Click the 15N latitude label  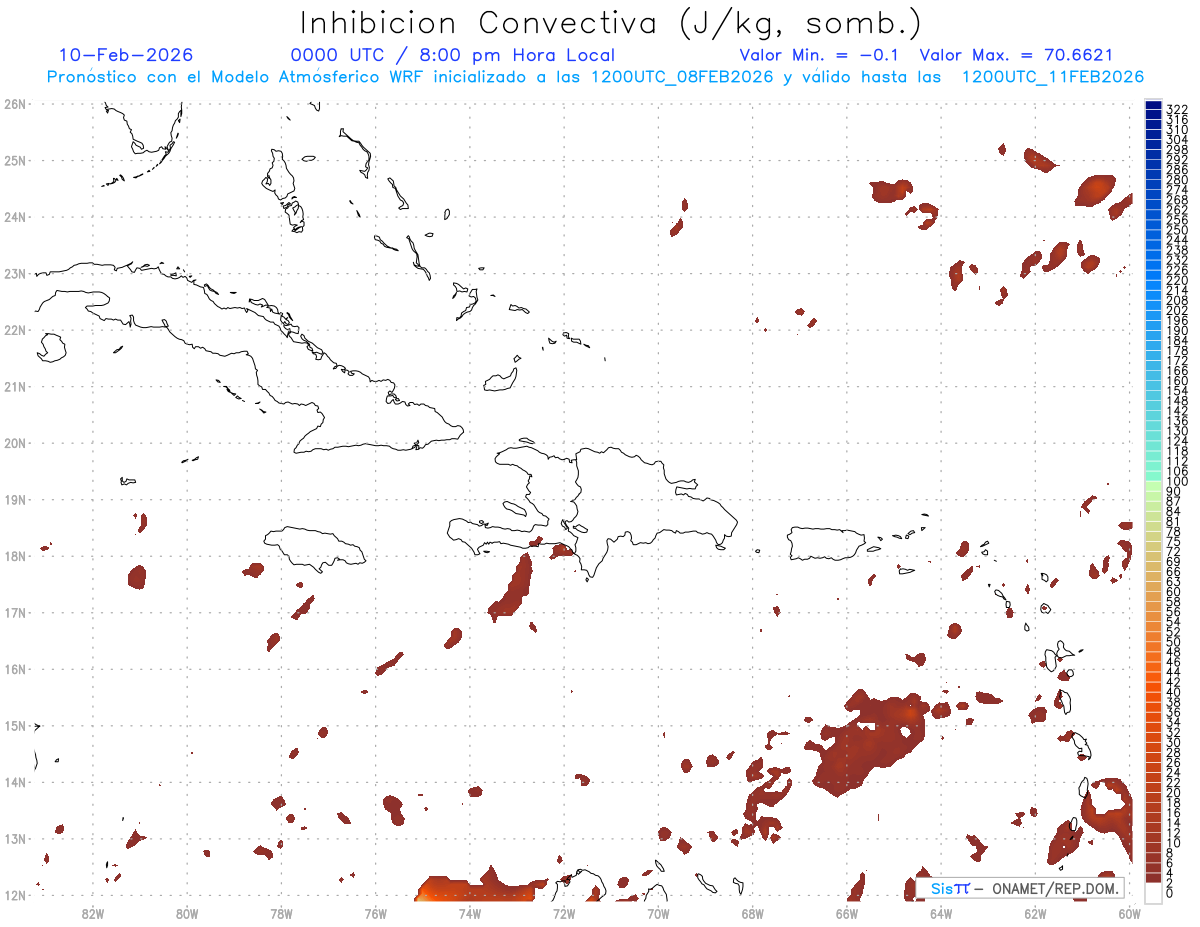pos(15,725)
